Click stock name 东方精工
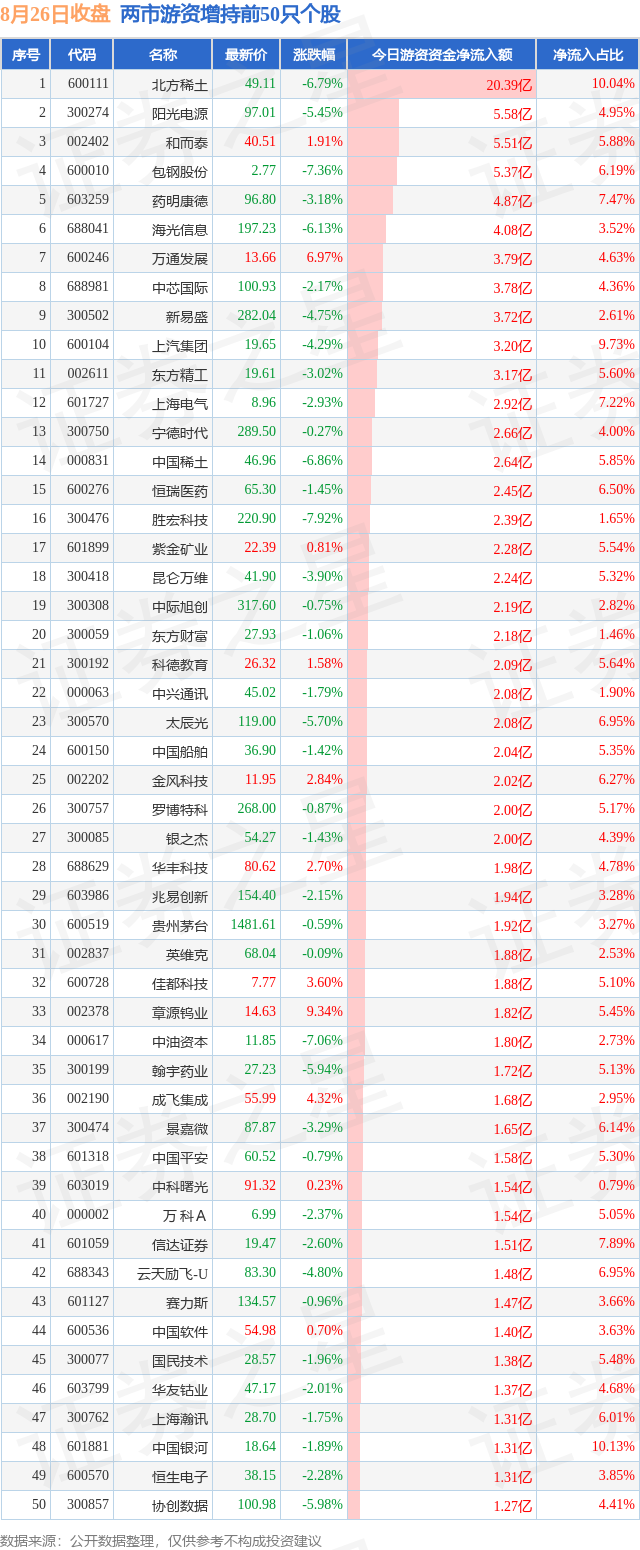Screen dimensions: 640x1550 point(180,375)
